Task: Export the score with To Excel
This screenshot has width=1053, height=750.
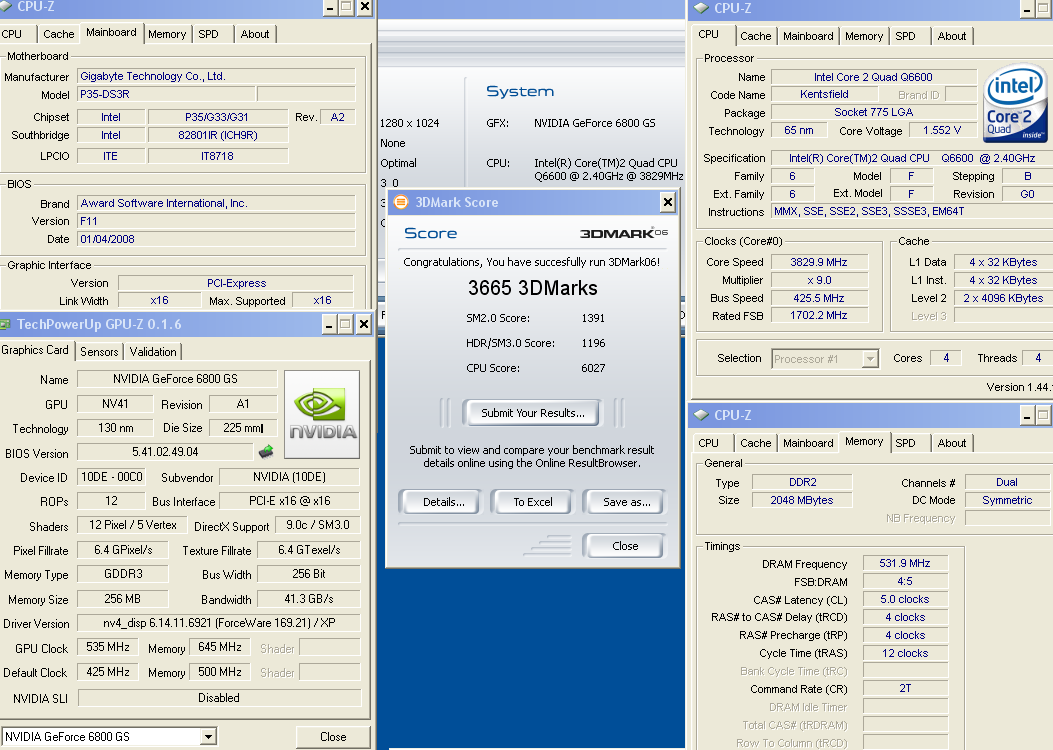Action: pos(533,502)
